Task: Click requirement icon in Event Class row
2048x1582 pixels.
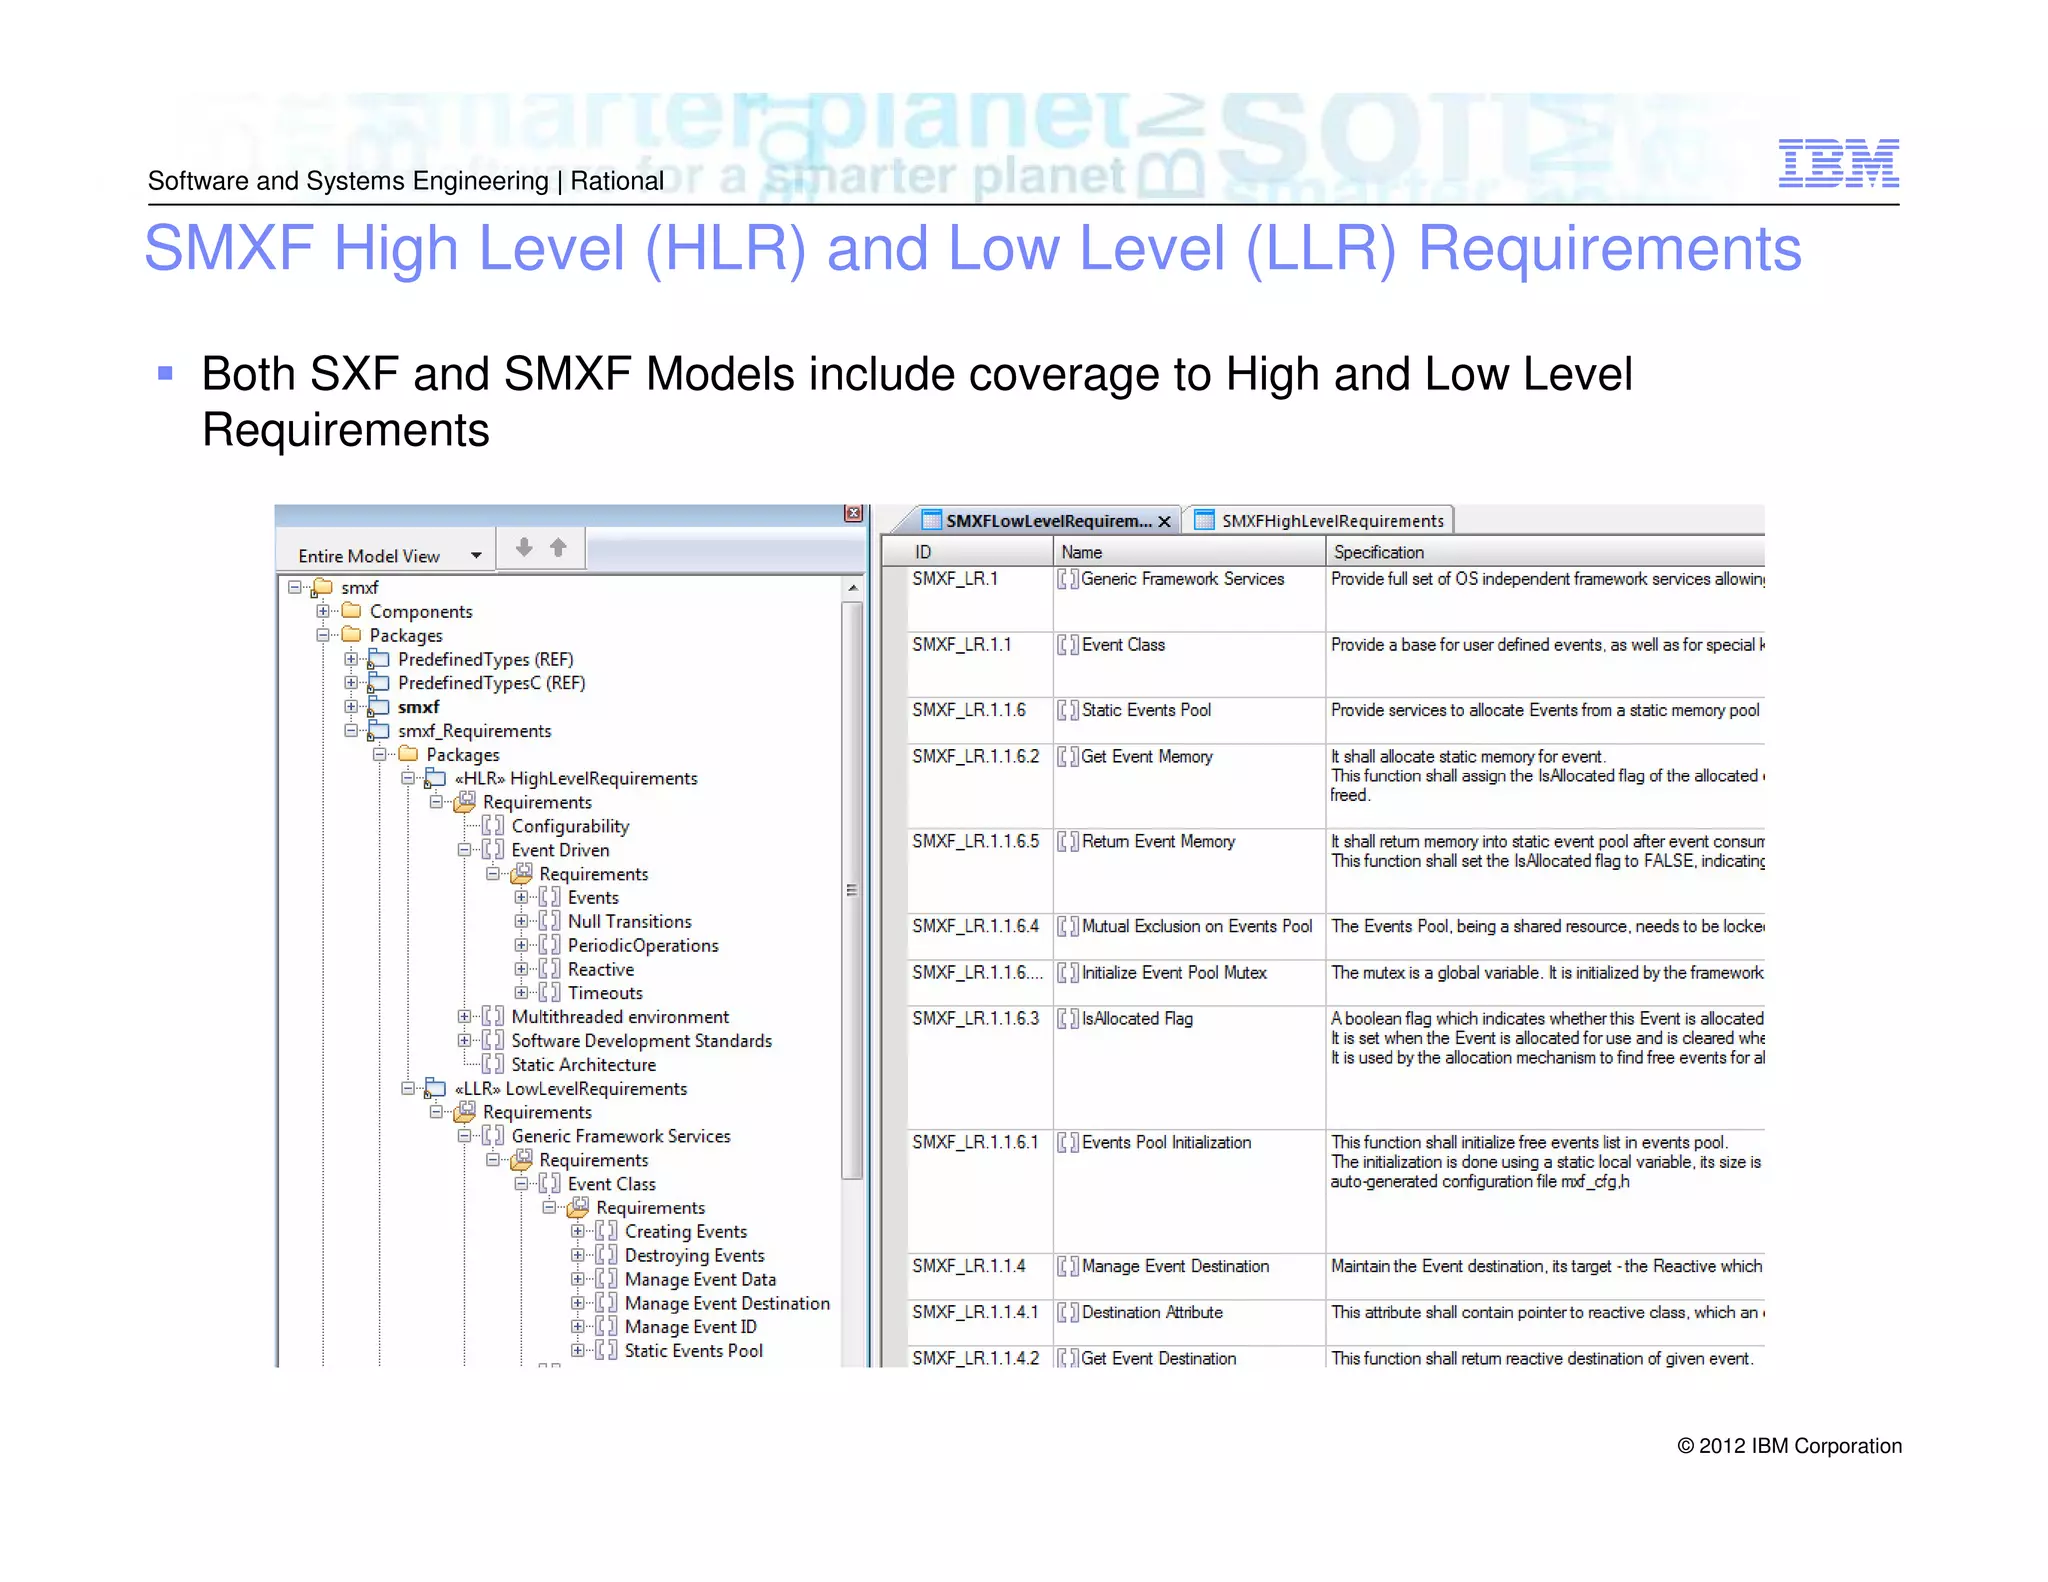Action: pyautogui.click(x=1068, y=645)
